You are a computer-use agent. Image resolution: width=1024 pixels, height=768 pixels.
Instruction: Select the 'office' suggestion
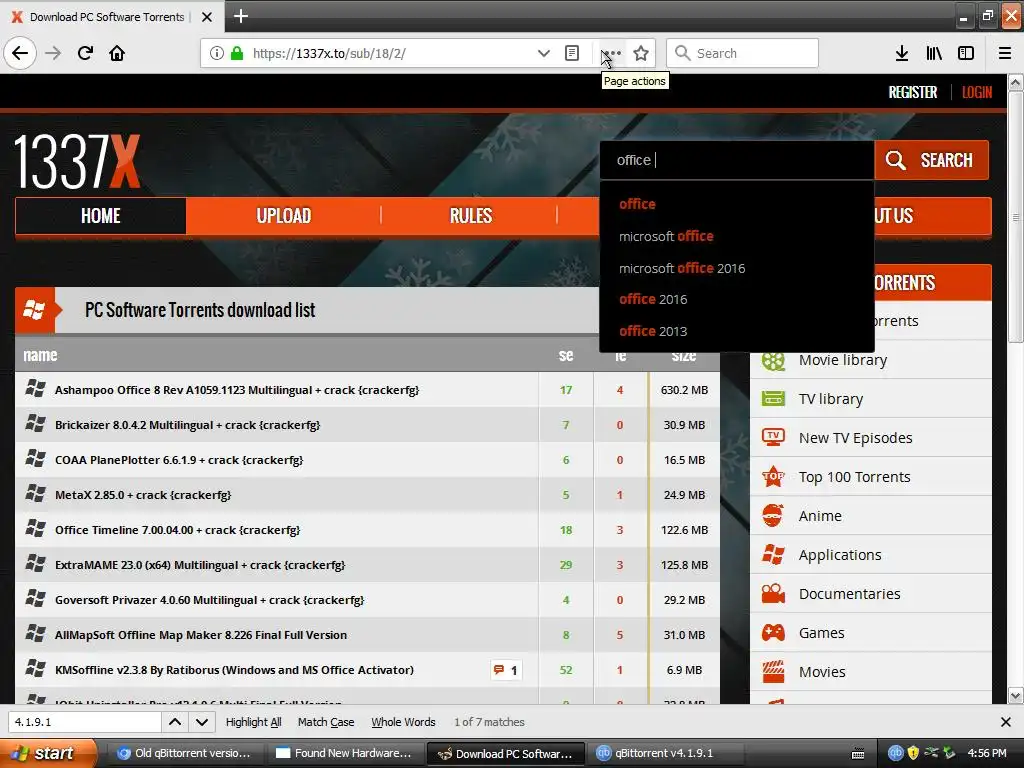[x=637, y=204]
